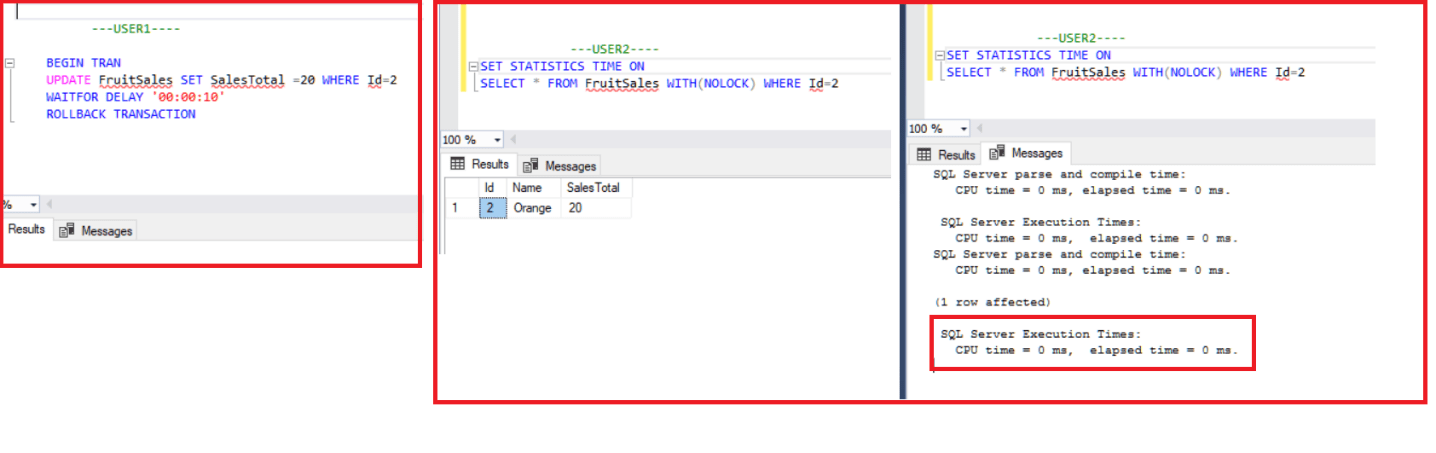The width and height of the screenshot is (1436, 453).
Task: Click SET STATISTICS TIME ON in the results grid pane
Action: click(x=562, y=67)
